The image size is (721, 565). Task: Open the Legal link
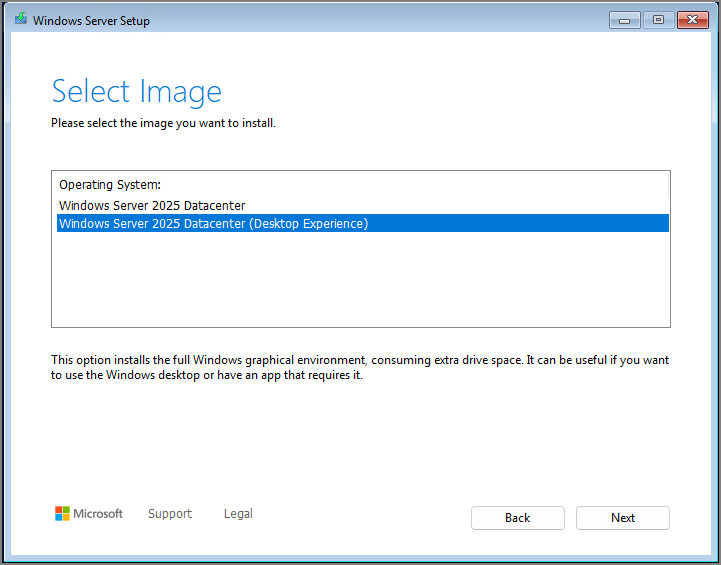[238, 514]
